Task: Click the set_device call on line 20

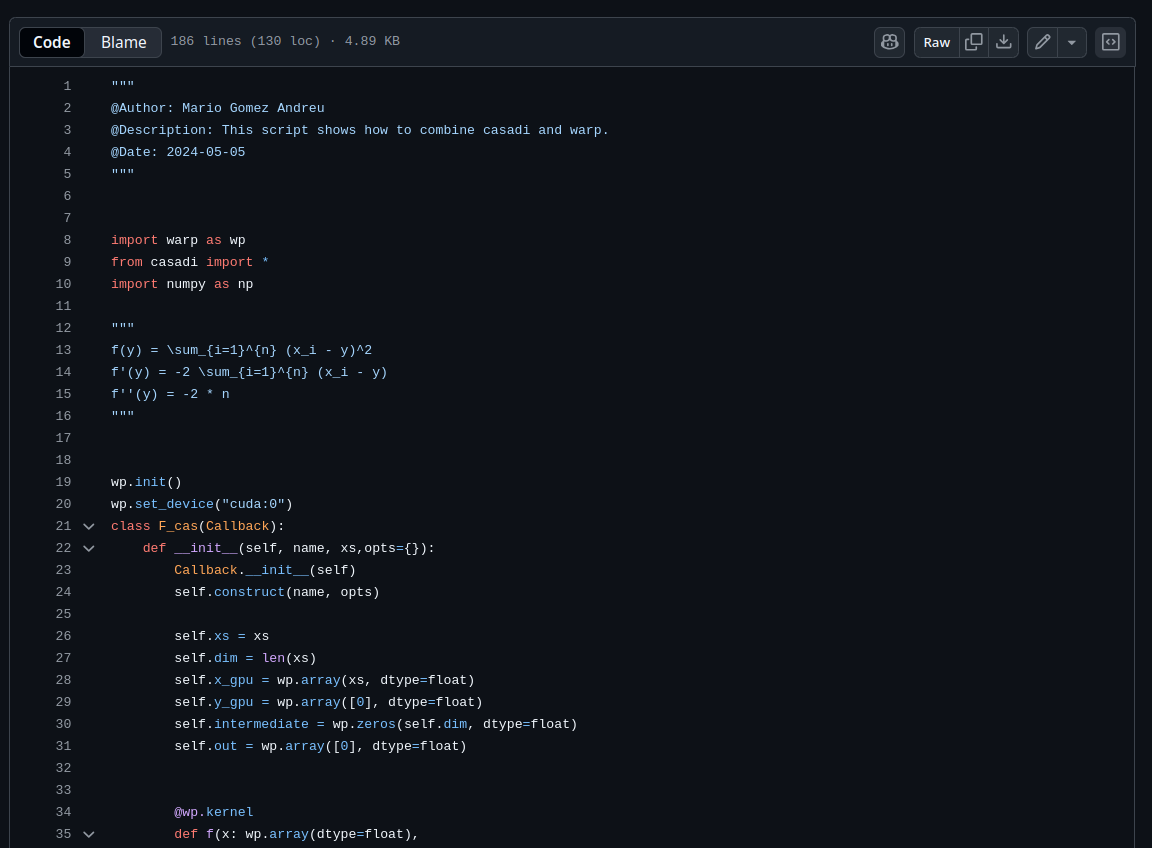Action: [x=174, y=504]
